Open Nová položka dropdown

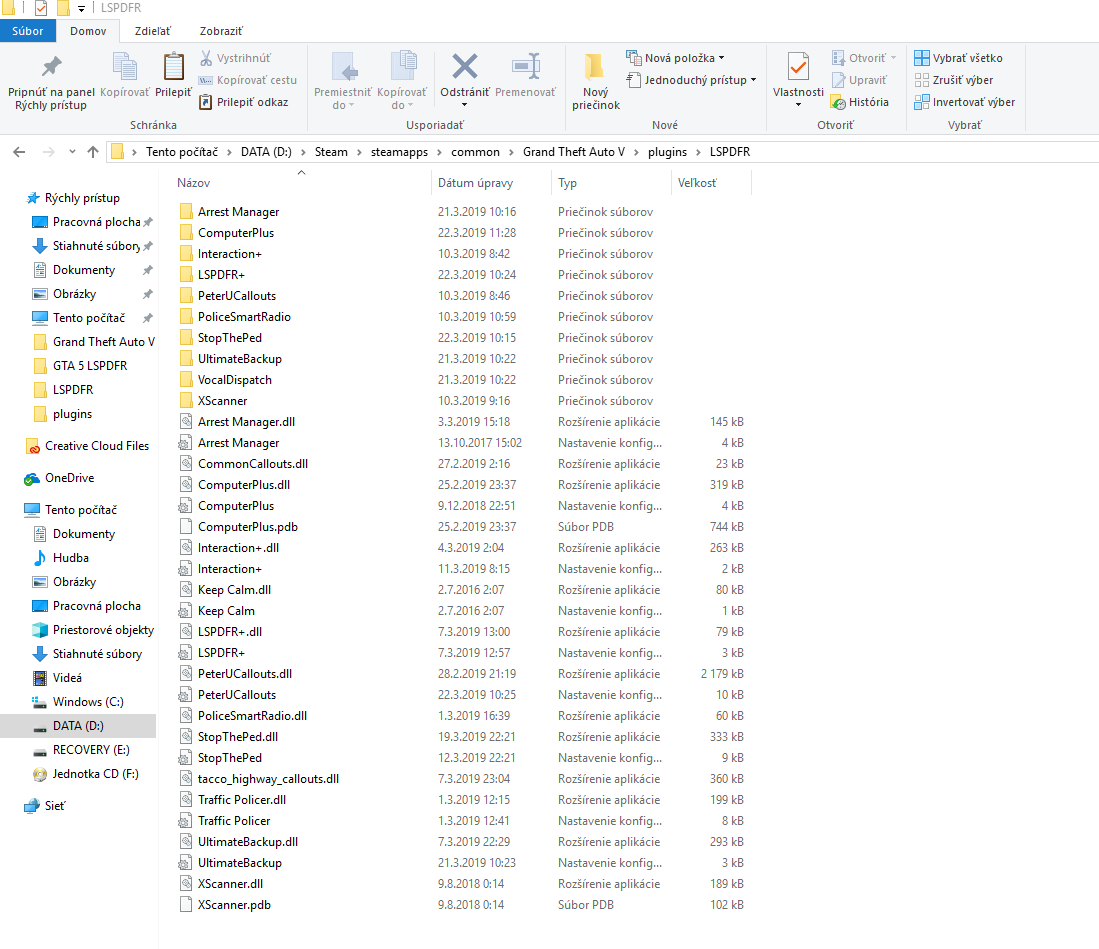(675, 57)
